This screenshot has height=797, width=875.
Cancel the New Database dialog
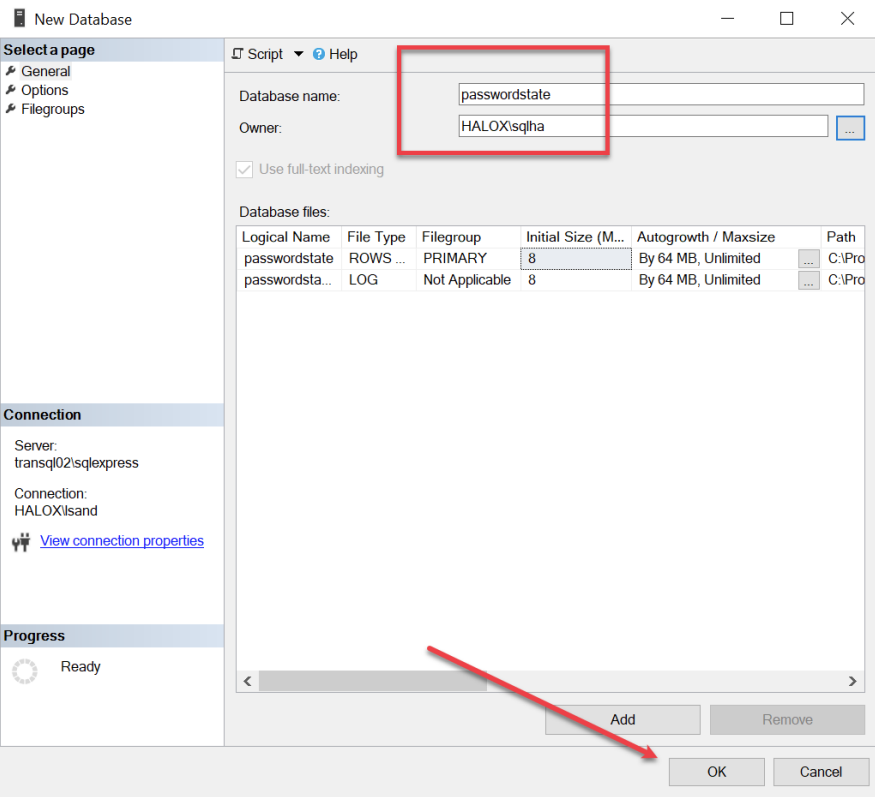coord(821,772)
